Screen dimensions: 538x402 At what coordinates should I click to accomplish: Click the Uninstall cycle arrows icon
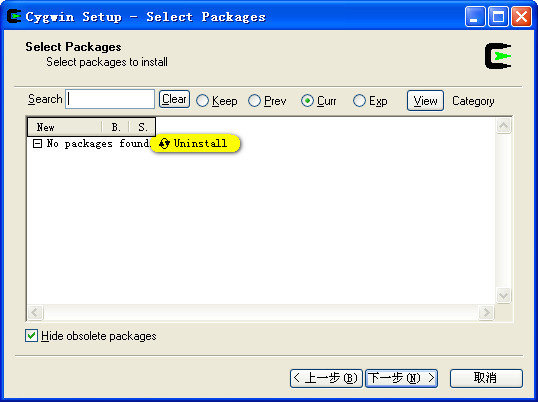(x=164, y=143)
